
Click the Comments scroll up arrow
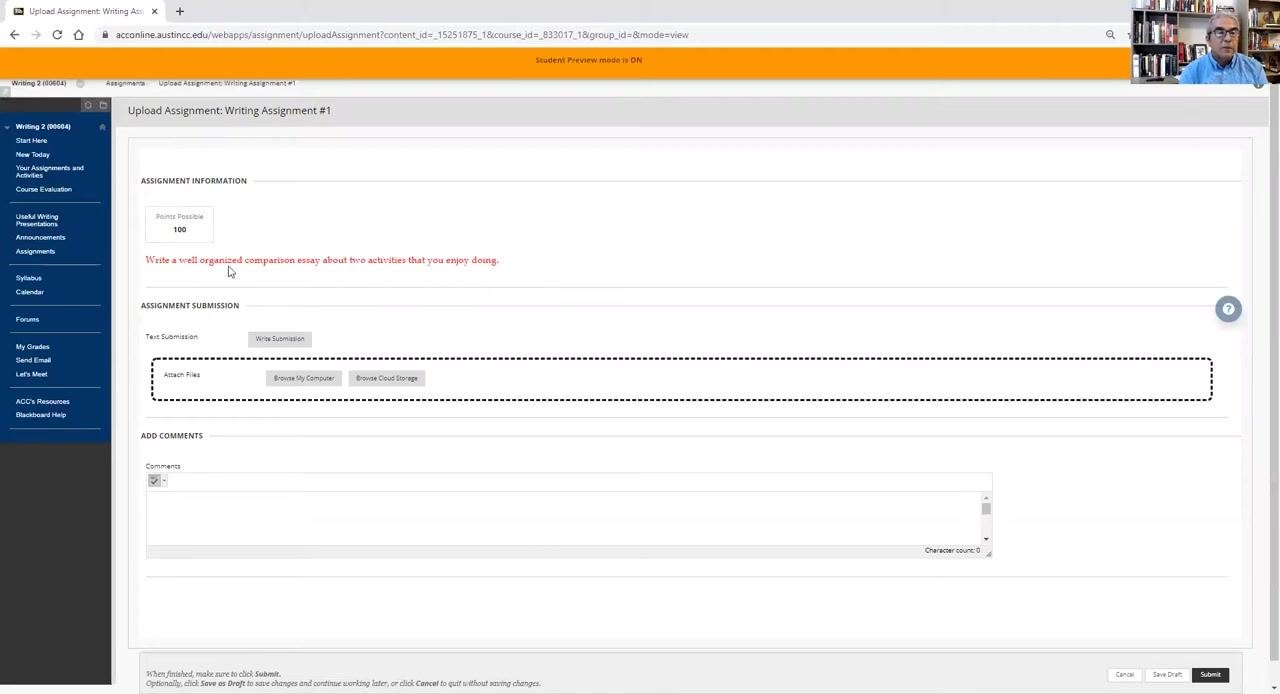986,497
